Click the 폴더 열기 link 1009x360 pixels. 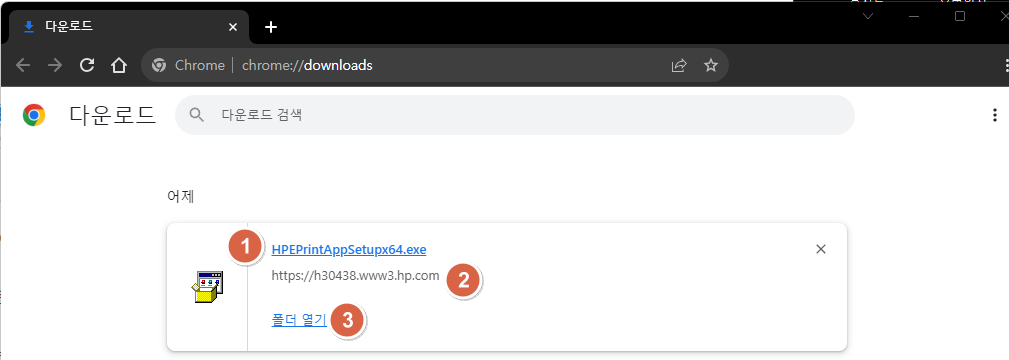pyautogui.click(x=299, y=319)
